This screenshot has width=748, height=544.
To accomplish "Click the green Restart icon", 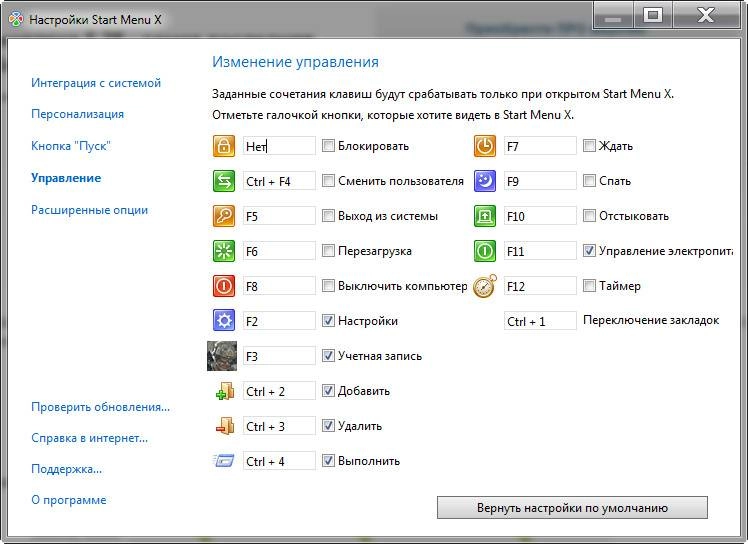I will pyautogui.click(x=224, y=251).
